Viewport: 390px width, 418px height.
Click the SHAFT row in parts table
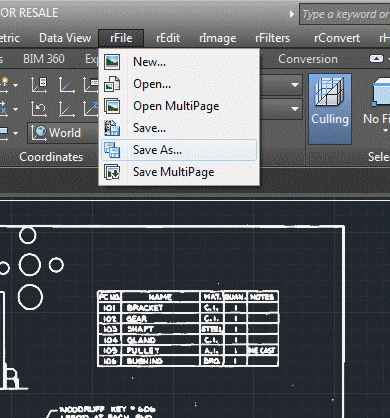(x=188, y=329)
